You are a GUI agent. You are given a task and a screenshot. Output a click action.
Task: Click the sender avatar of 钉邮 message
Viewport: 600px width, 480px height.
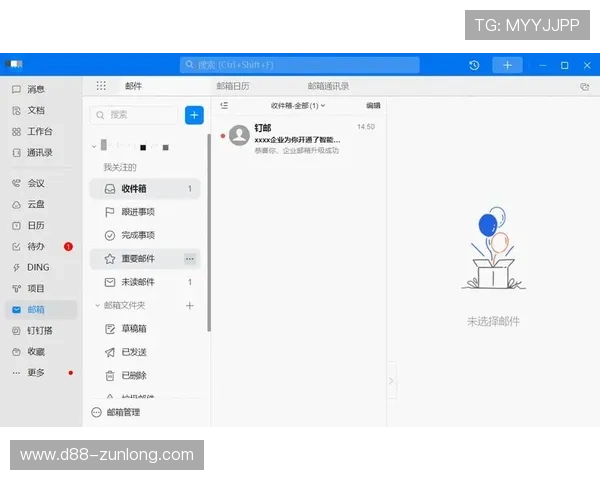pyautogui.click(x=239, y=135)
